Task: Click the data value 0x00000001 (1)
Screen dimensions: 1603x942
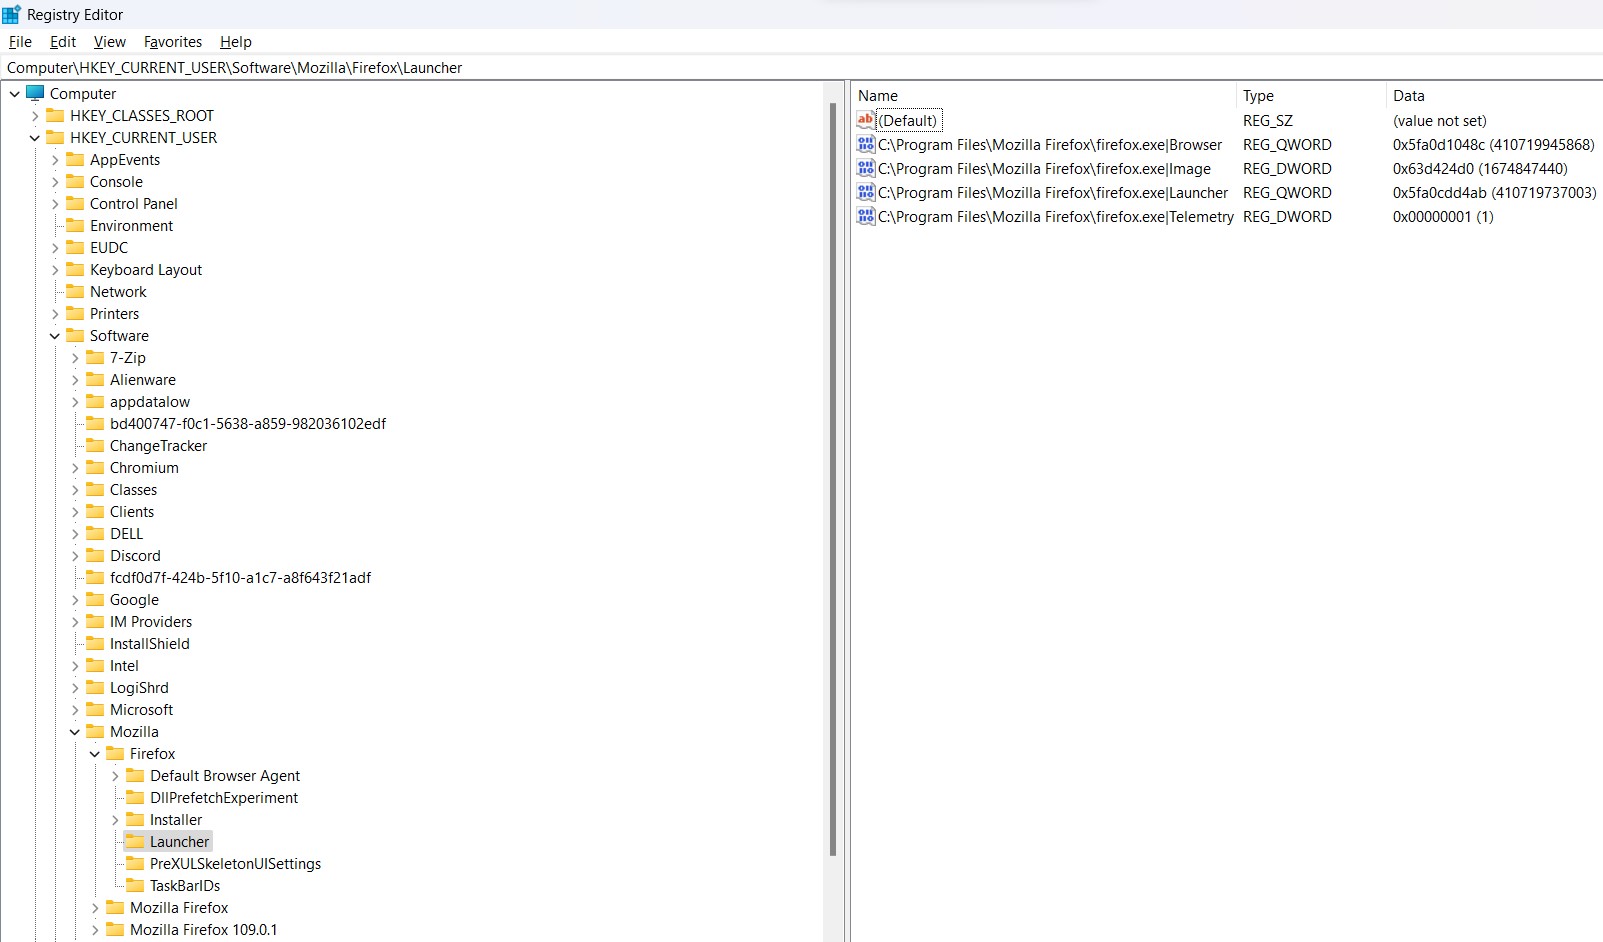Action: click(1443, 217)
